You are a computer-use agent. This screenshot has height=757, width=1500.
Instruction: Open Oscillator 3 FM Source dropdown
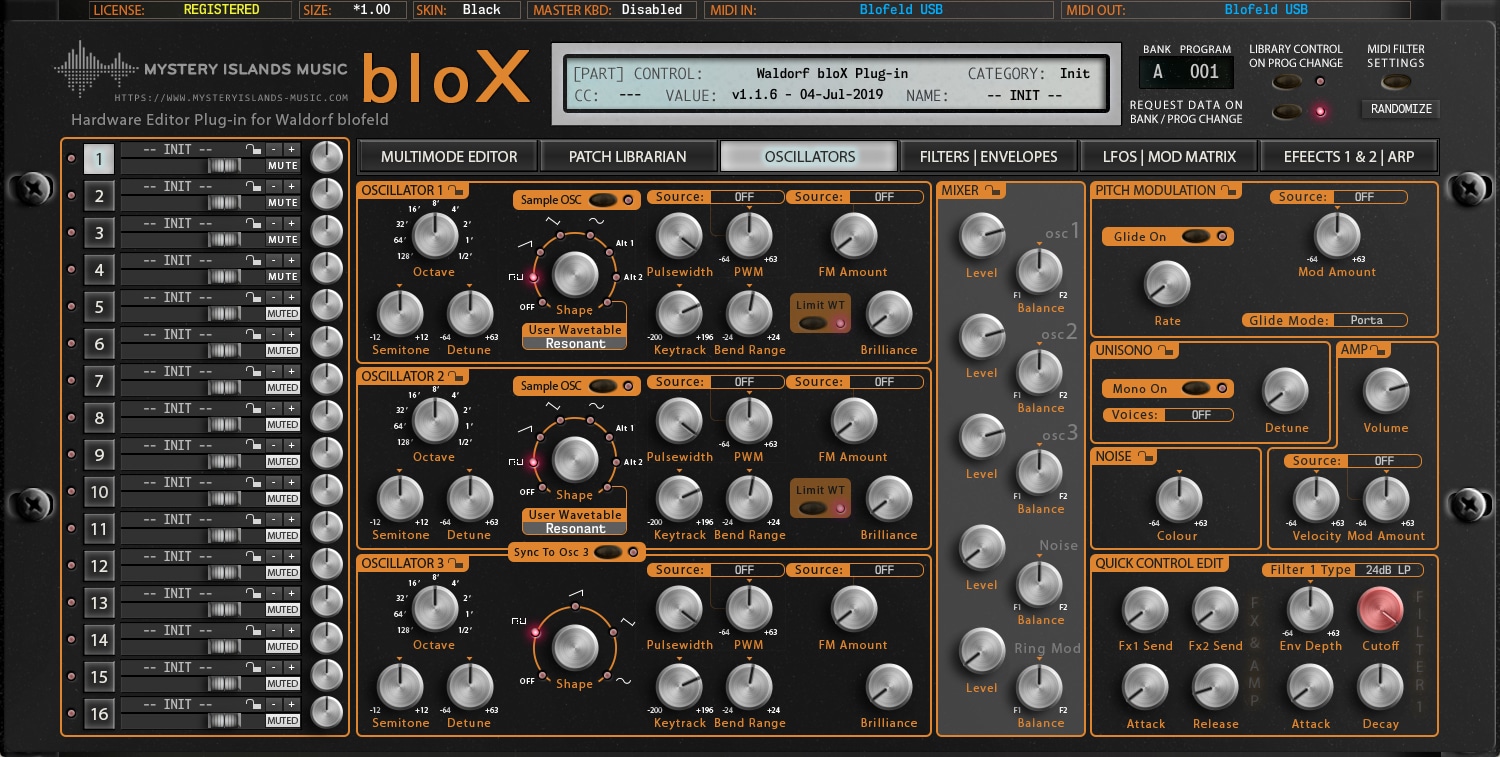[885, 570]
